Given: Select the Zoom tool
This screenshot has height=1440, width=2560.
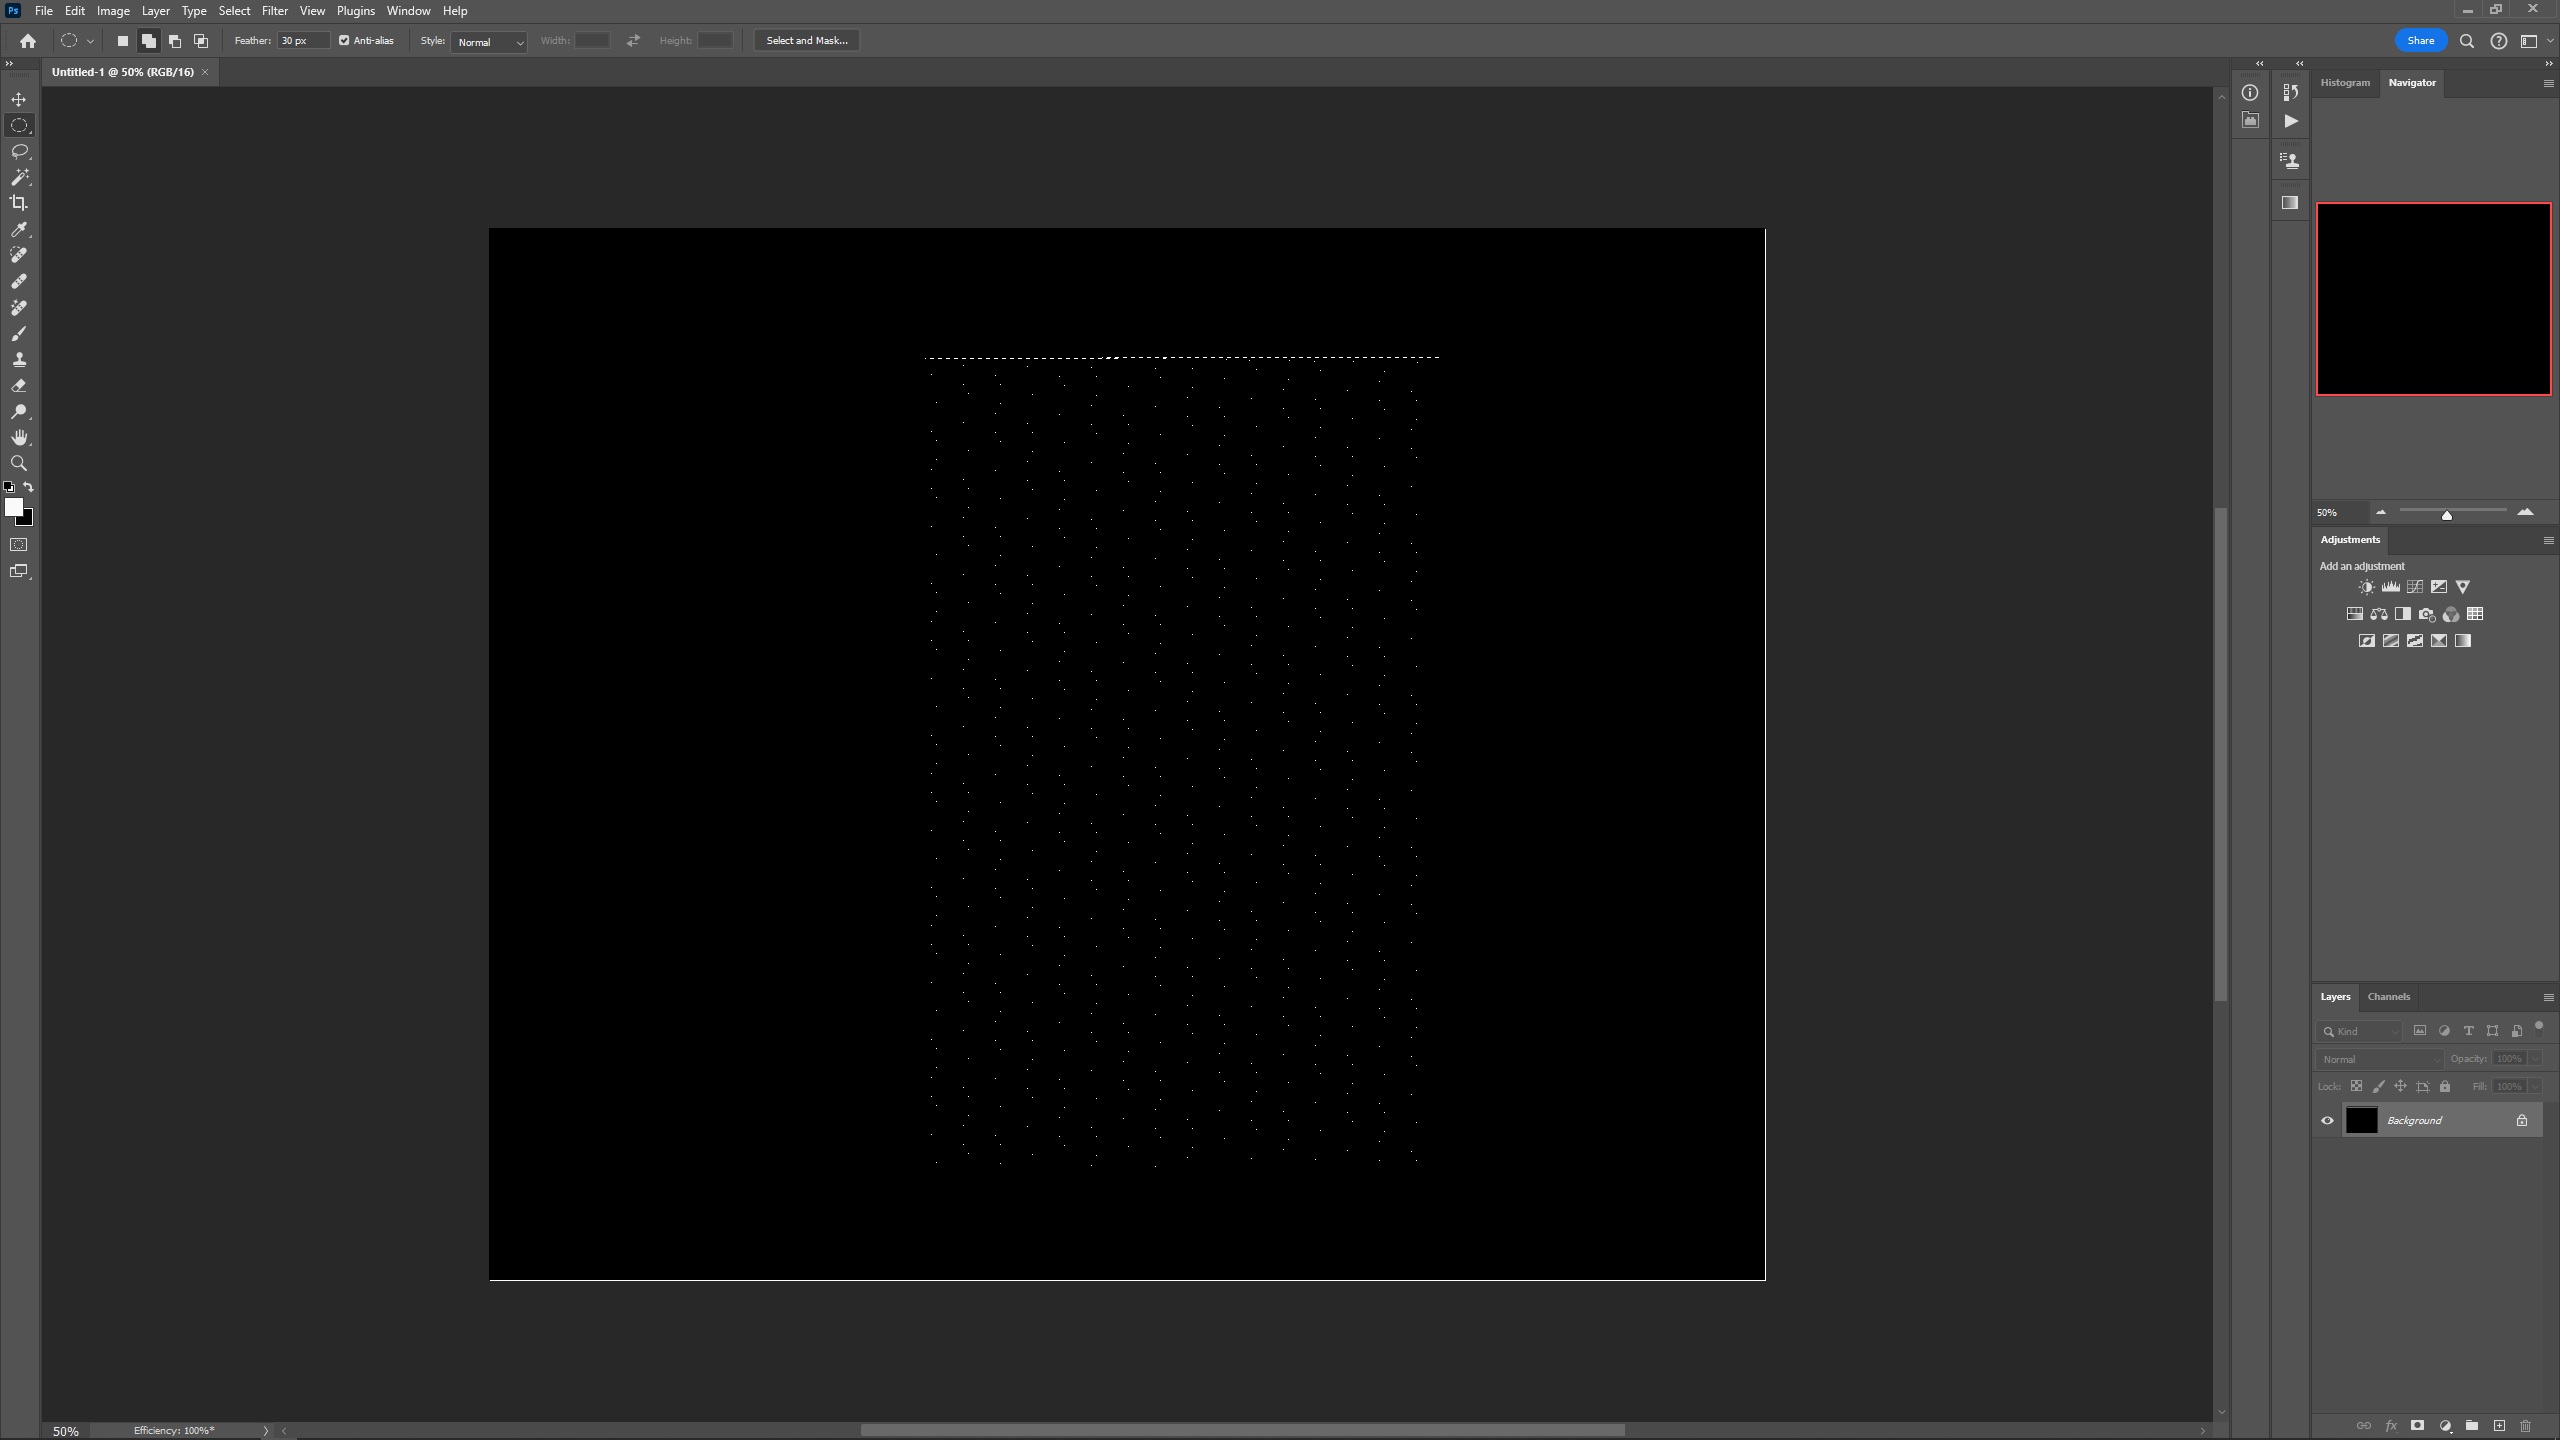Looking at the screenshot, I should click(x=19, y=463).
